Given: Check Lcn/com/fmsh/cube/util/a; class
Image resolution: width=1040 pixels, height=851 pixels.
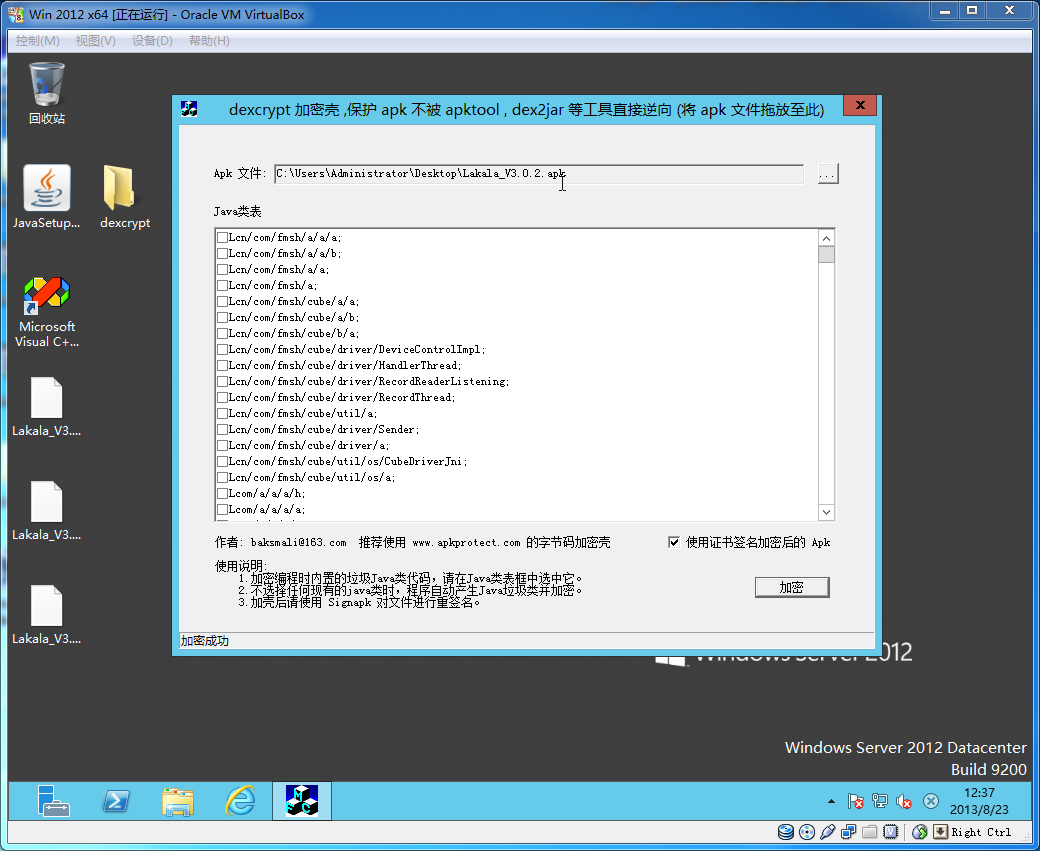Looking at the screenshot, I should pyautogui.click(x=223, y=414).
